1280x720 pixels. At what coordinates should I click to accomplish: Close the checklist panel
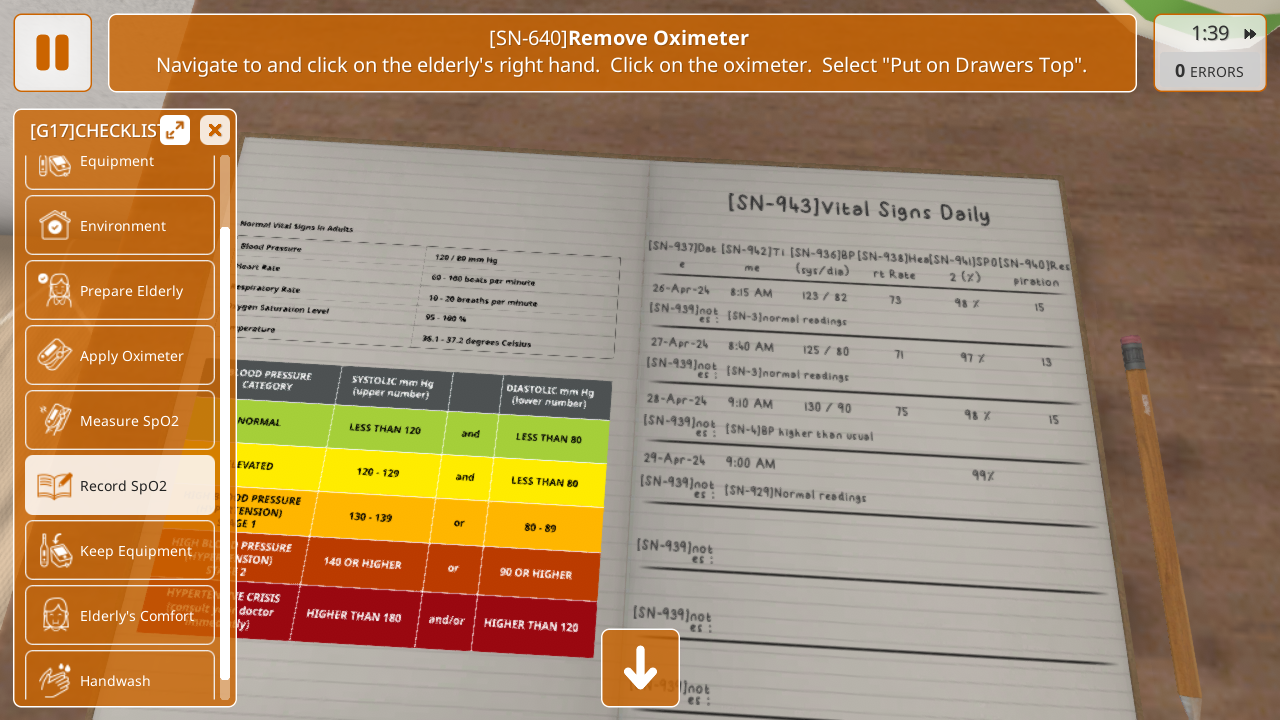(214, 130)
